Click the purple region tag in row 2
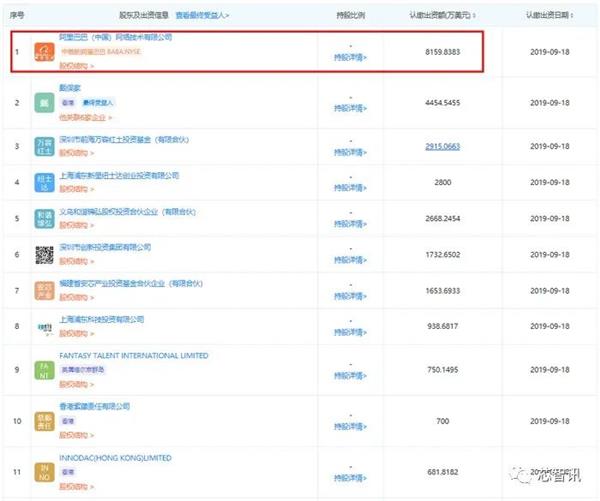 click(x=68, y=103)
